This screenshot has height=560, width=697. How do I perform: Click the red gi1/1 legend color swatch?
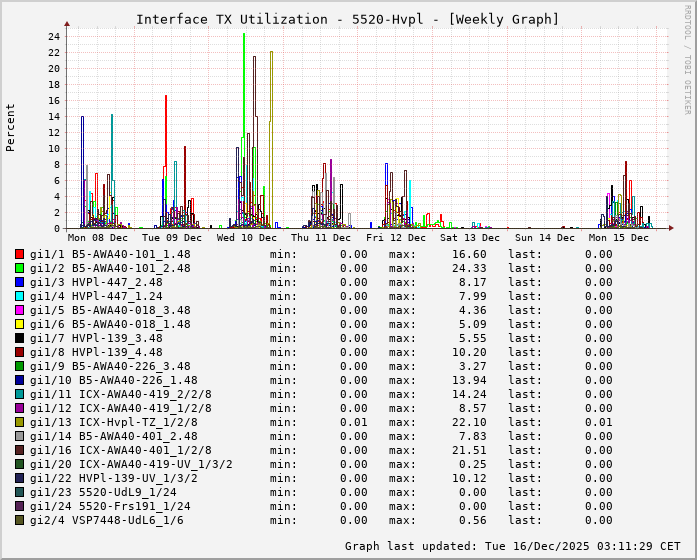19,254
